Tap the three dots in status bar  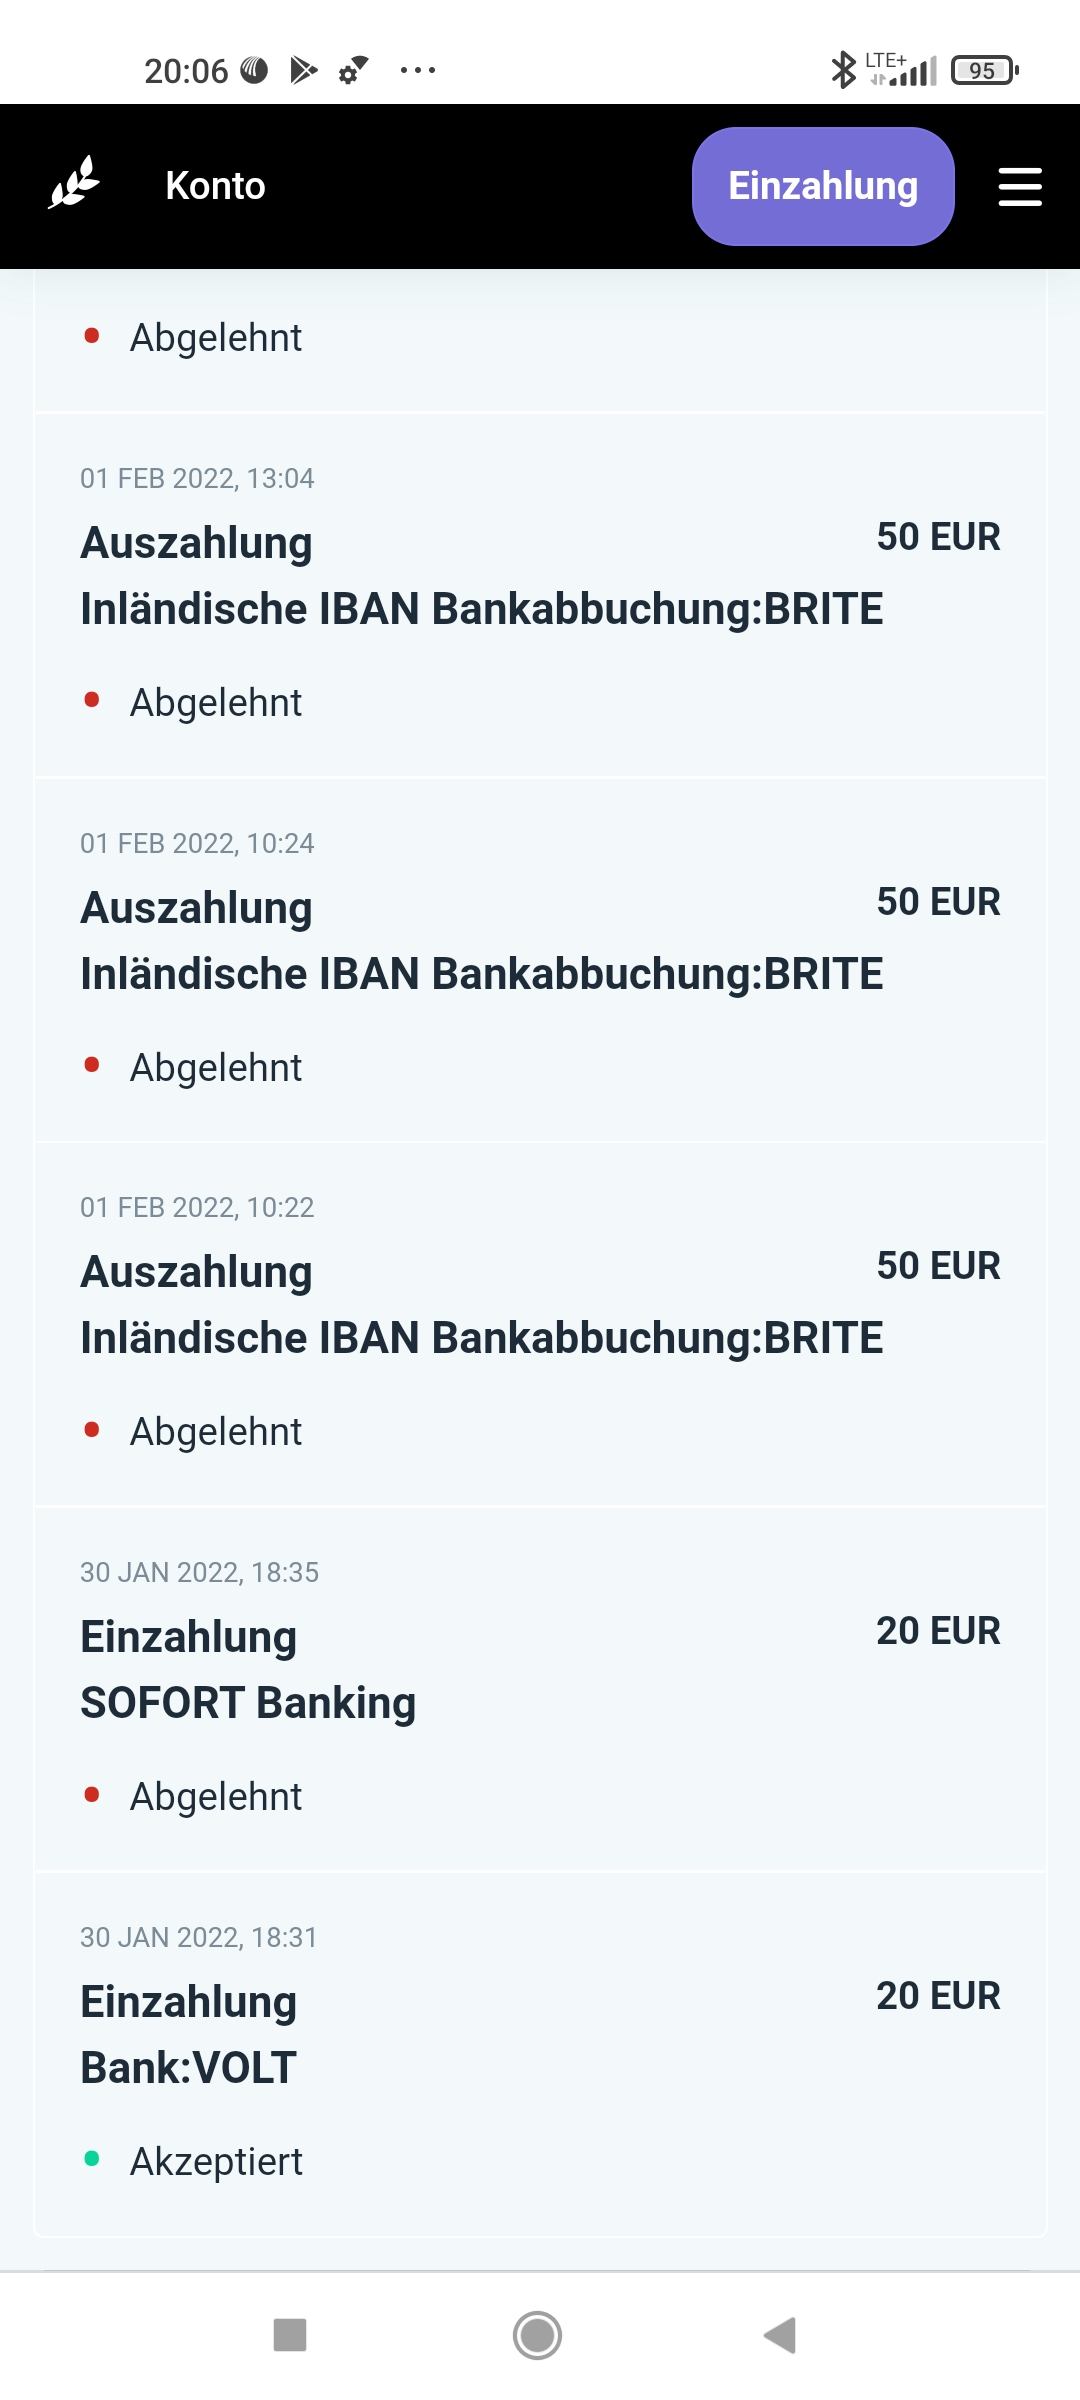pyautogui.click(x=417, y=70)
